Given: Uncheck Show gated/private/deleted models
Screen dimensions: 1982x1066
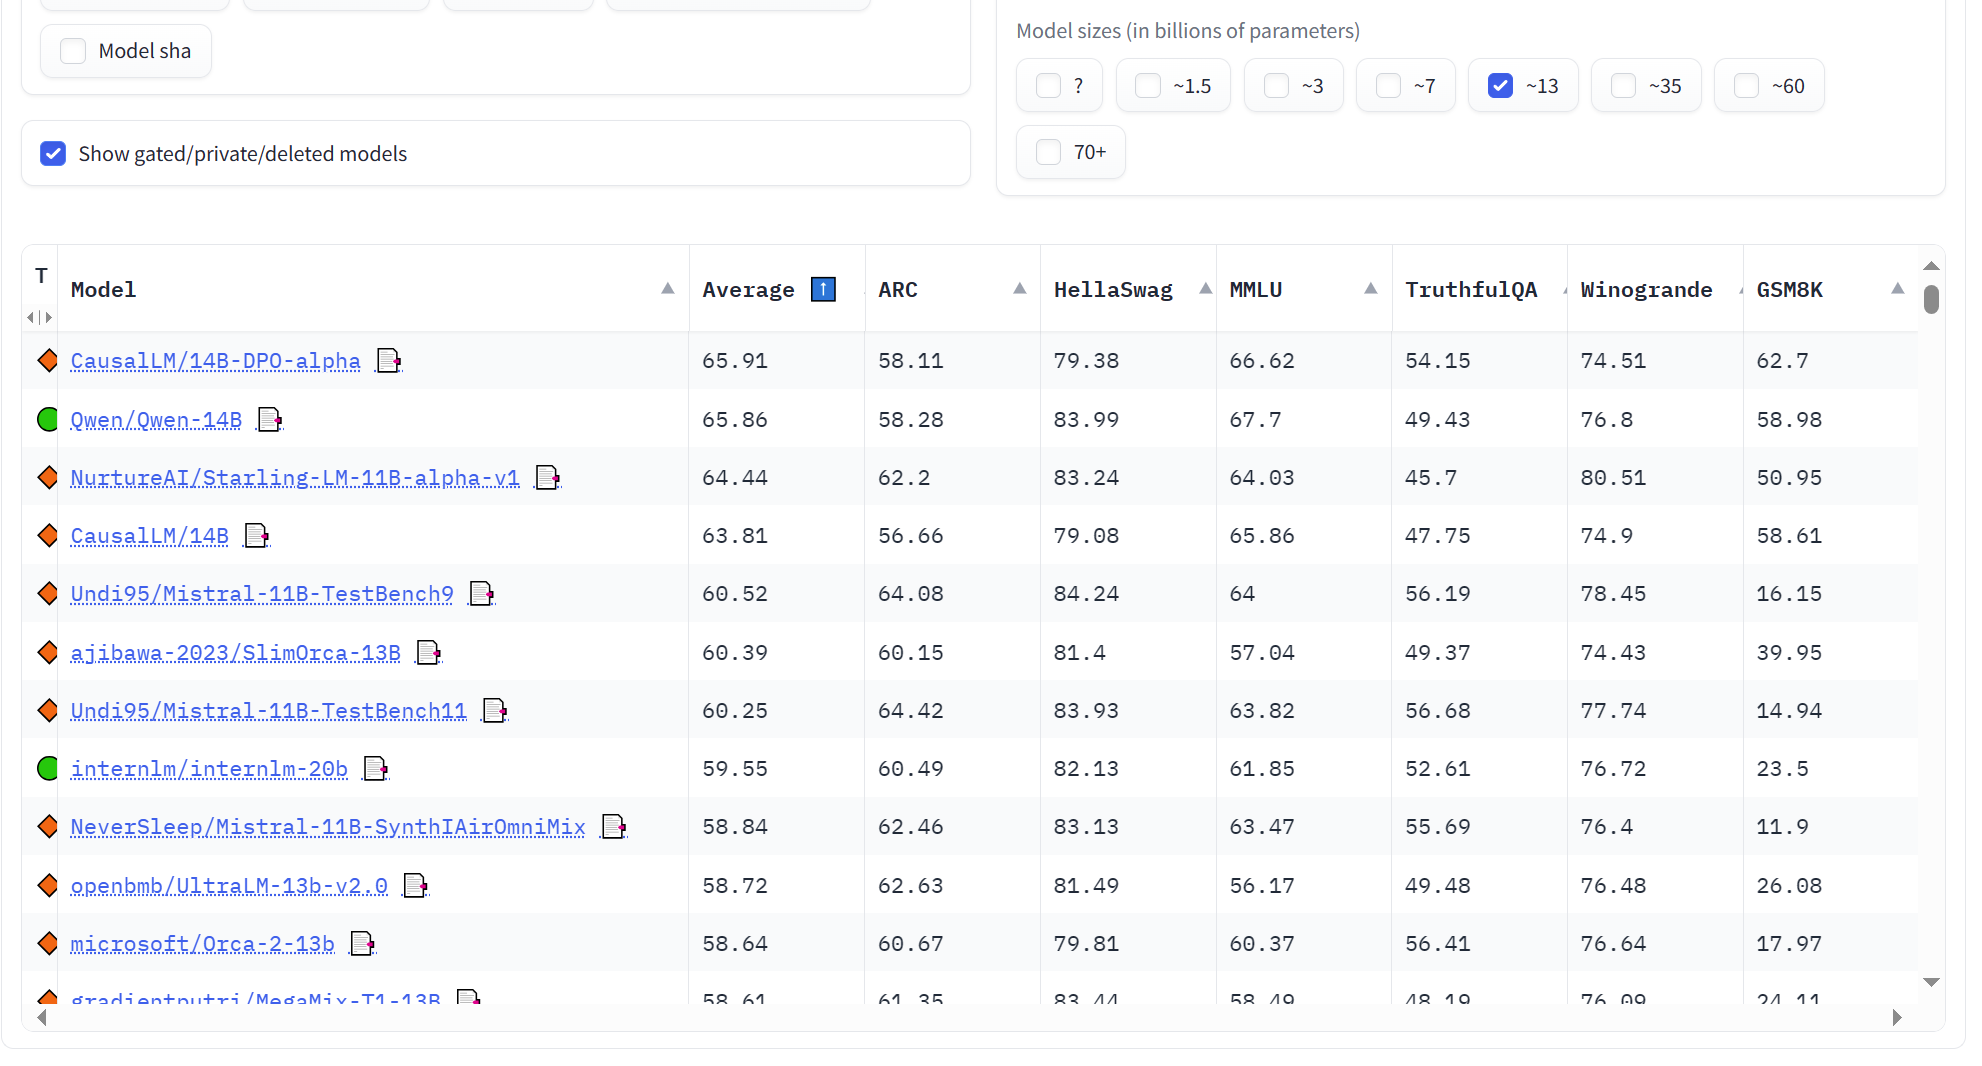Looking at the screenshot, I should 53,154.
